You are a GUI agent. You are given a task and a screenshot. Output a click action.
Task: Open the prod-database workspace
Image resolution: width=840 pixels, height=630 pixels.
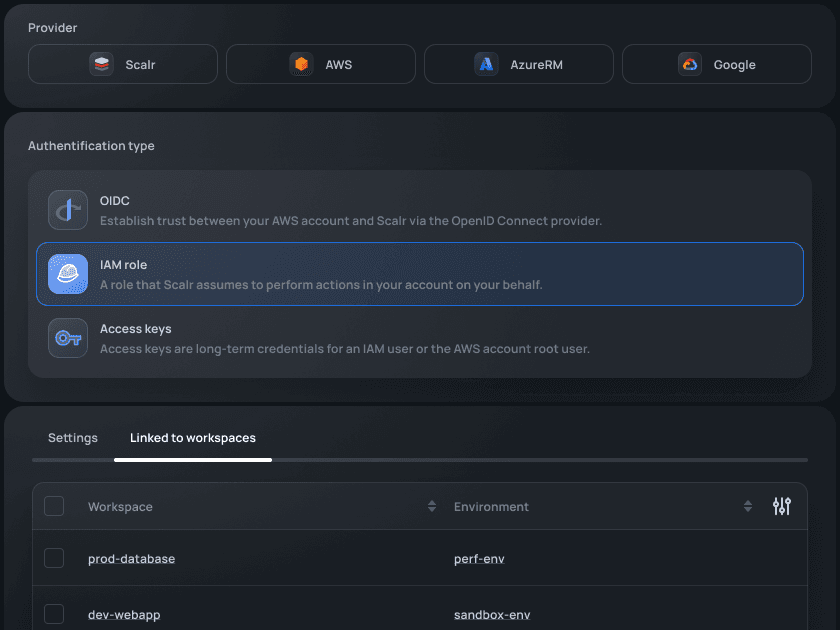coord(131,558)
